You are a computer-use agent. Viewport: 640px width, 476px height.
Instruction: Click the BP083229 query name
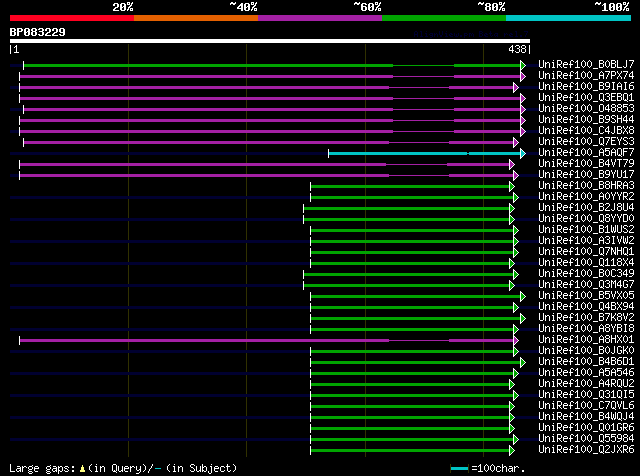[38, 32]
